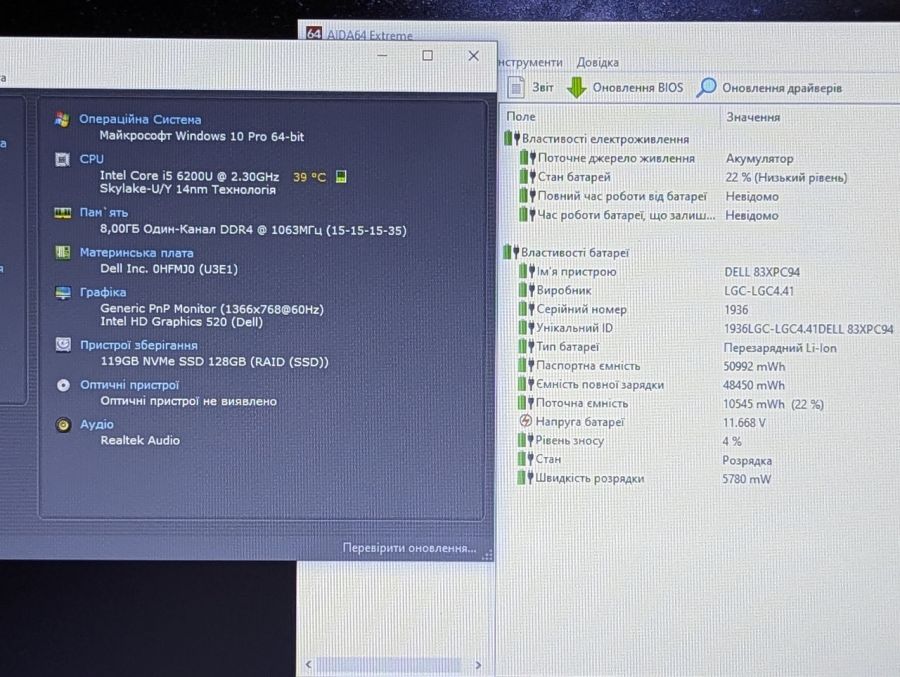Image resolution: width=900 pixels, height=677 pixels.
Task: Click the monitor icon beside Графіка
Action: [63, 292]
